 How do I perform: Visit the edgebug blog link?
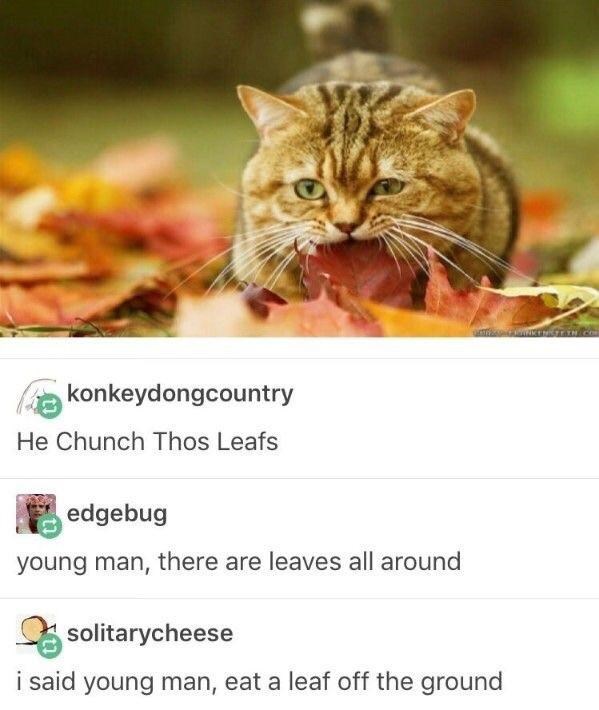[117, 513]
